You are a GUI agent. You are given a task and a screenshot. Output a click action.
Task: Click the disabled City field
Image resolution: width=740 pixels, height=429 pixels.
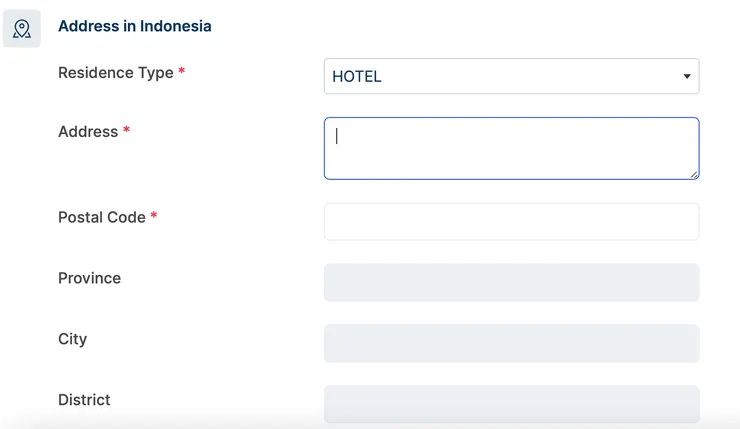pos(511,344)
